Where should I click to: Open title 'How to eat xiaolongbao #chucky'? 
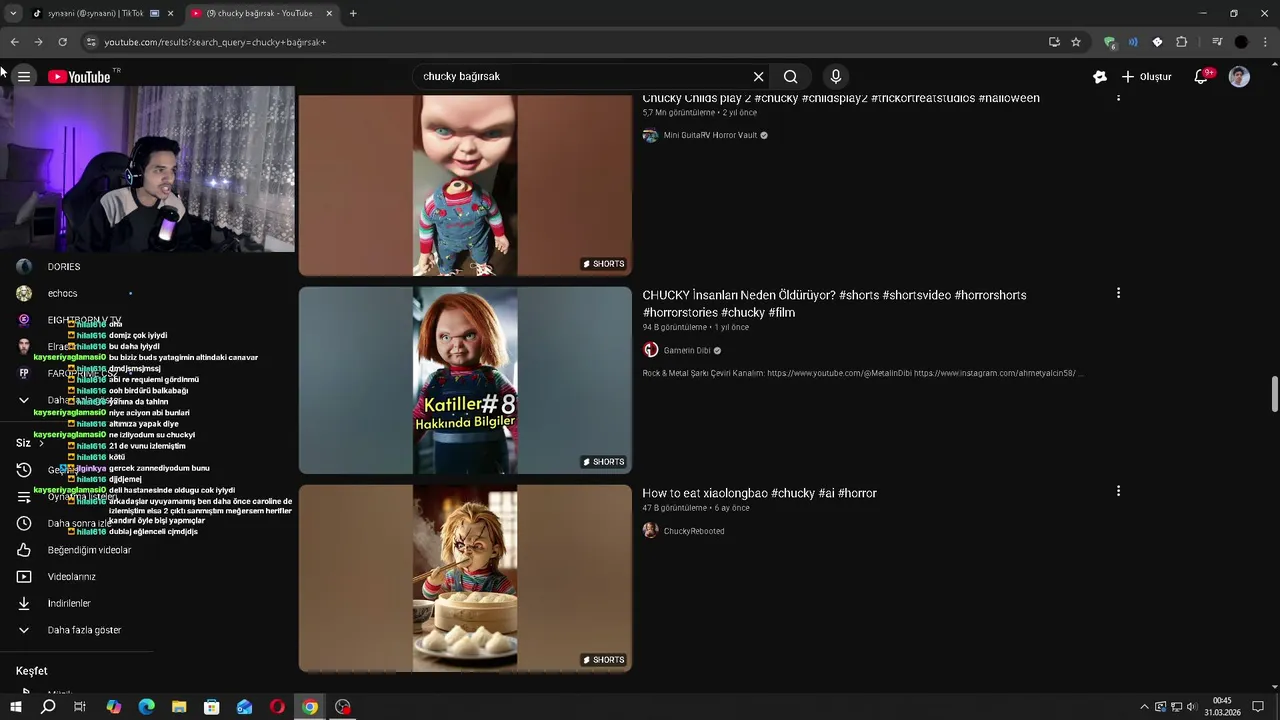759,493
